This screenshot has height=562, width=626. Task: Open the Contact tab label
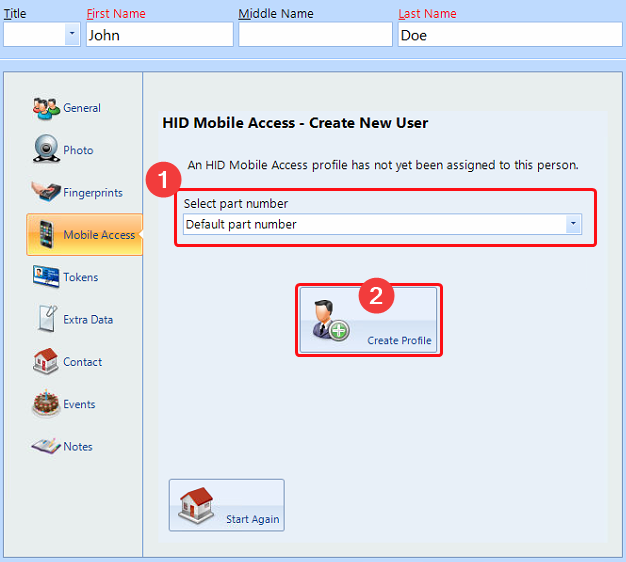pyautogui.click(x=83, y=362)
